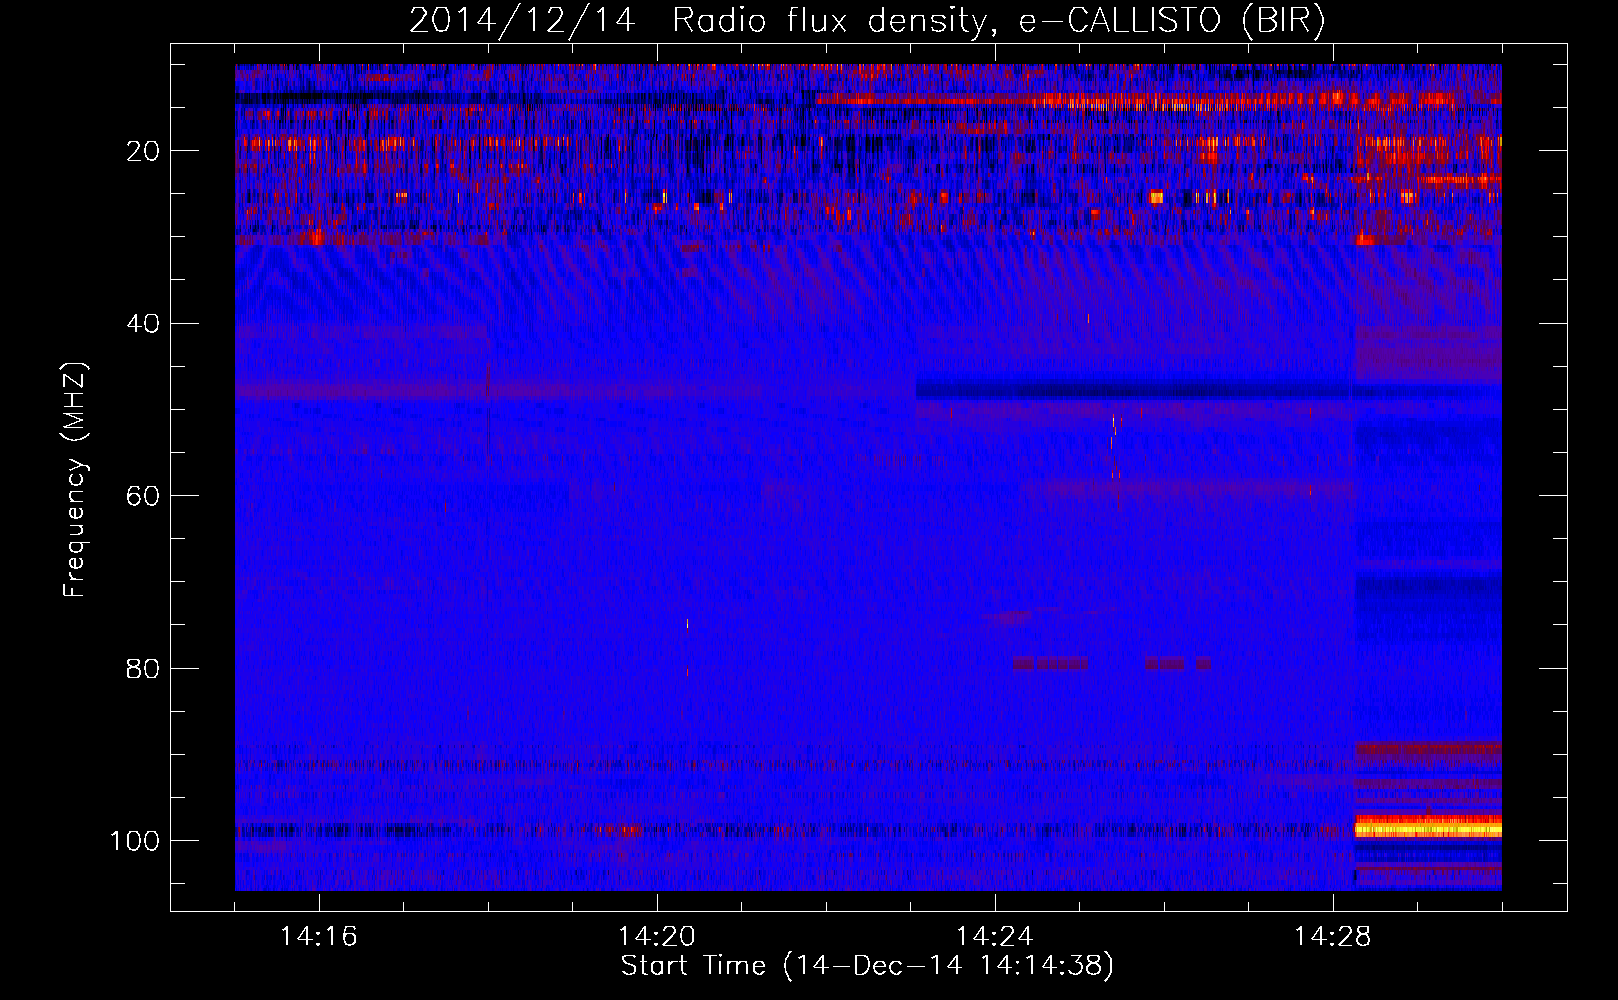Click the bright yellow emission band near 100 MHz
Screen dimensions: 1618x1000
[x=1428, y=828]
